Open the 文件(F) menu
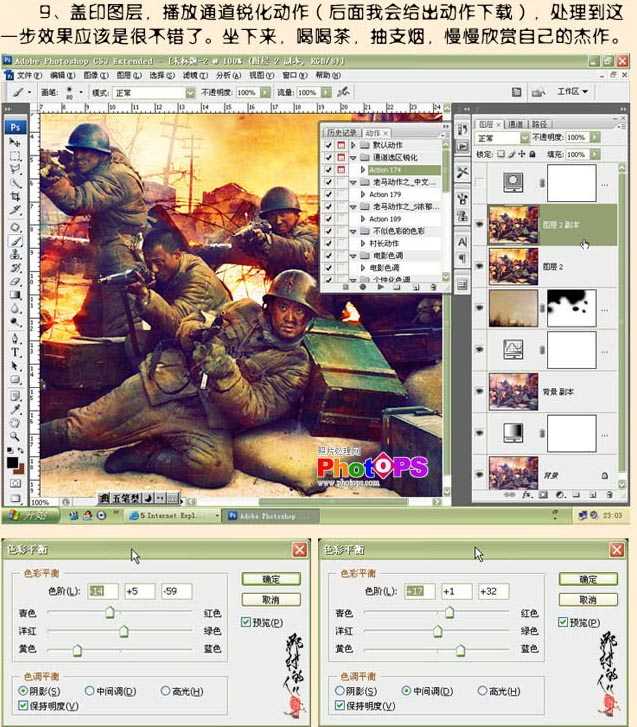The image size is (637, 727). [29, 75]
